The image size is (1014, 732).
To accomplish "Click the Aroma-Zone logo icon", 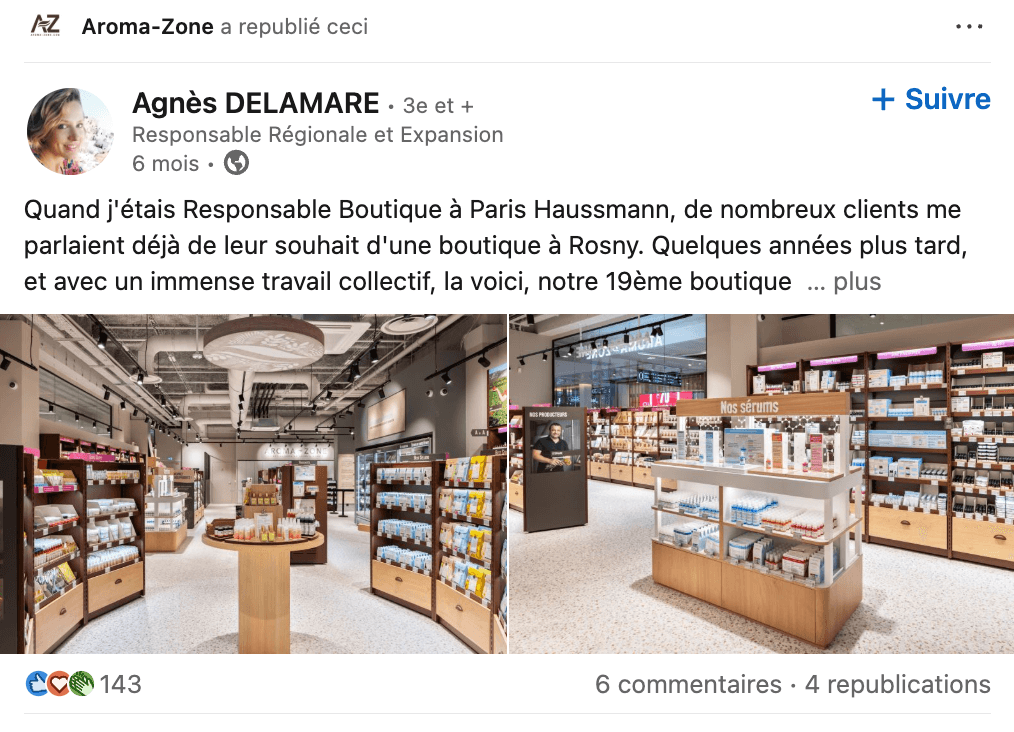I will pyautogui.click(x=45, y=26).
